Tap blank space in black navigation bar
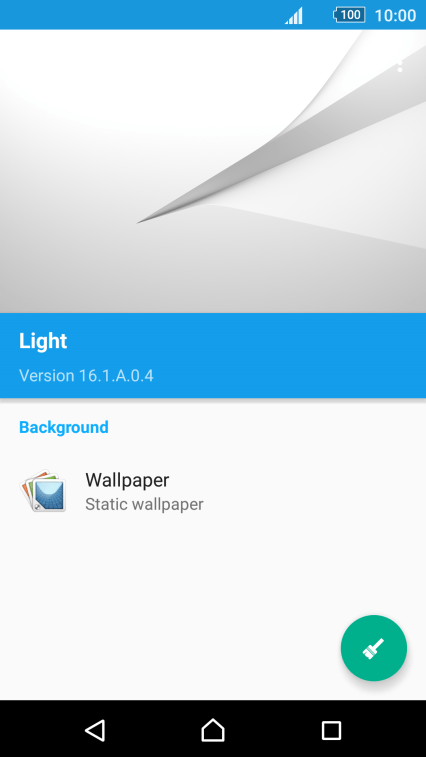 click(x=272, y=729)
